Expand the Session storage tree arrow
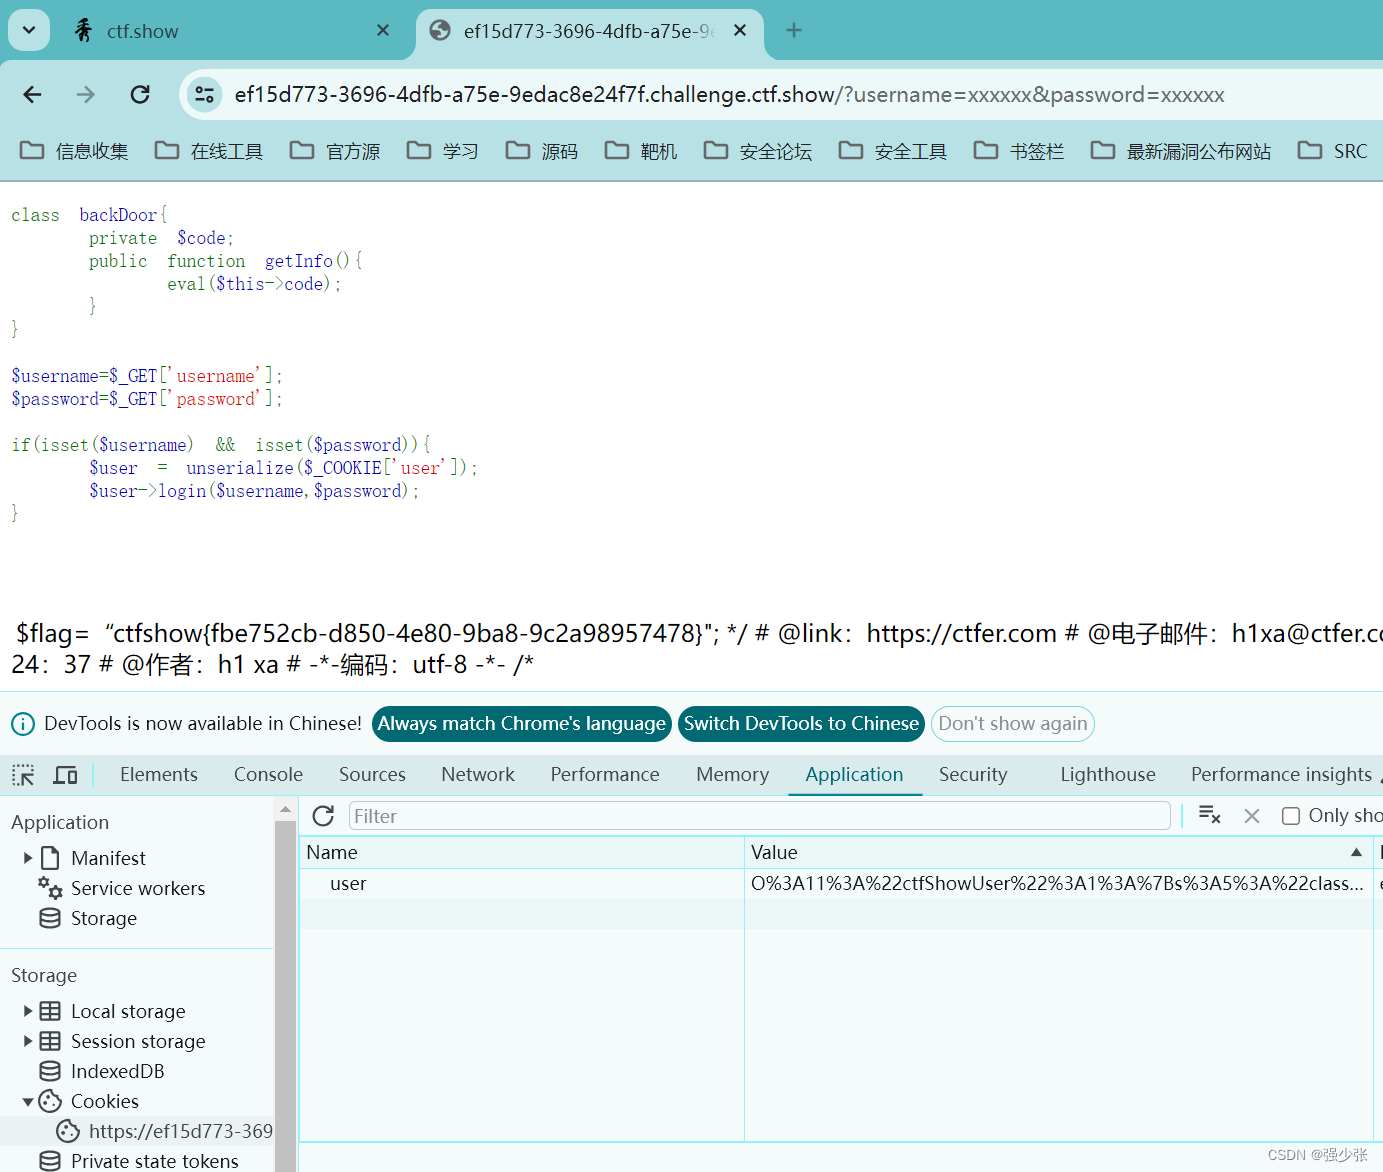Viewport: 1383px width, 1172px height. (x=28, y=1041)
